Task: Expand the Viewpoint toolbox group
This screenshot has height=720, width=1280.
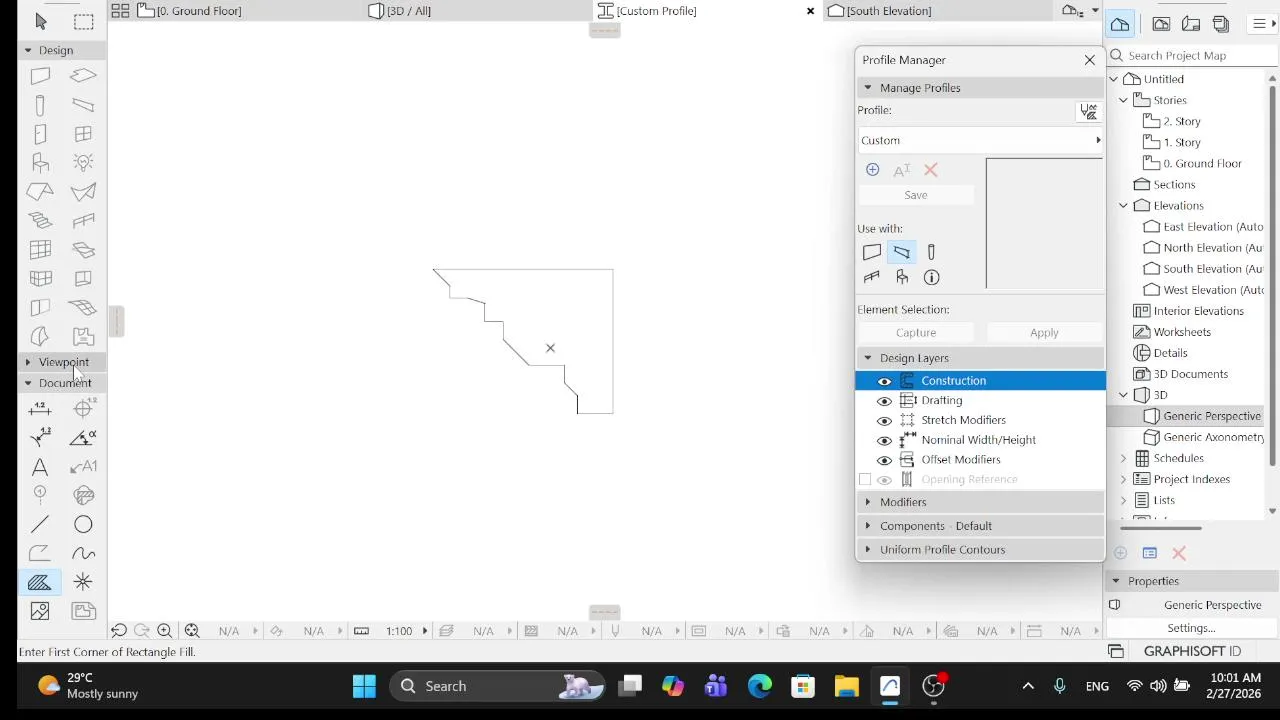Action: (63, 362)
